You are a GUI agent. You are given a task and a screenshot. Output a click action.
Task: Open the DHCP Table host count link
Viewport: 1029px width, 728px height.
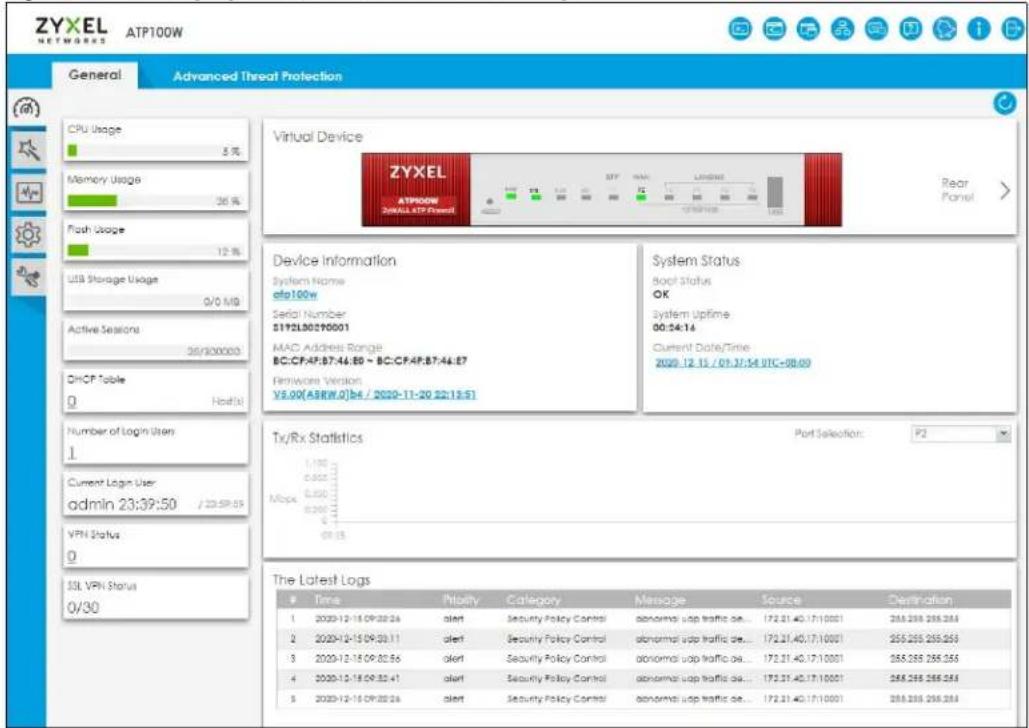pyautogui.click(x=72, y=401)
